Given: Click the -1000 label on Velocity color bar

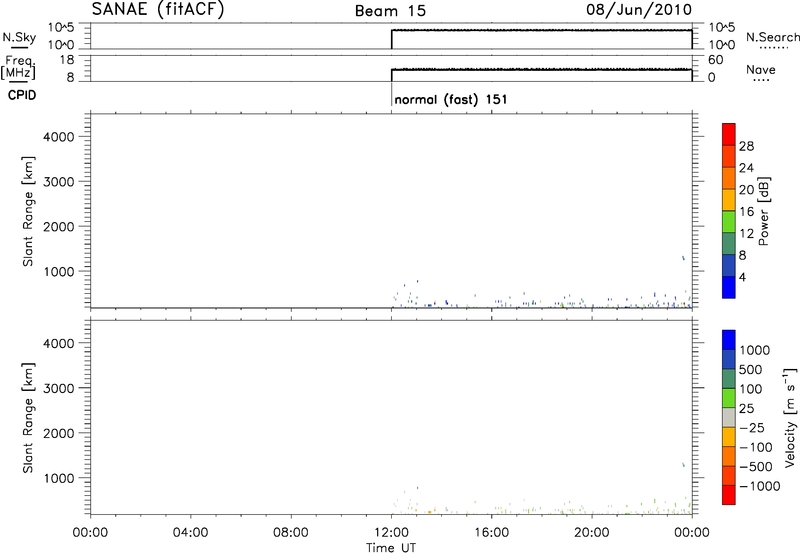Looking at the screenshot, I should pos(759,486).
